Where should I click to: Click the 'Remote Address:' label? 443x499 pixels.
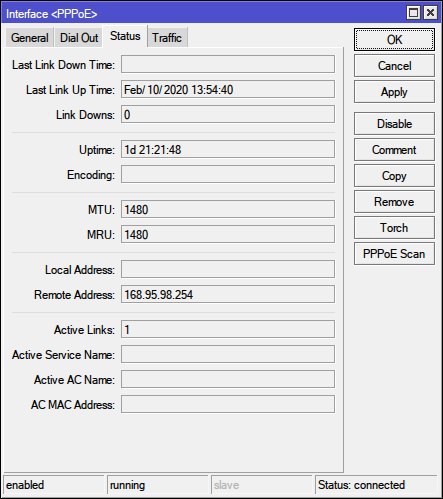74,295
